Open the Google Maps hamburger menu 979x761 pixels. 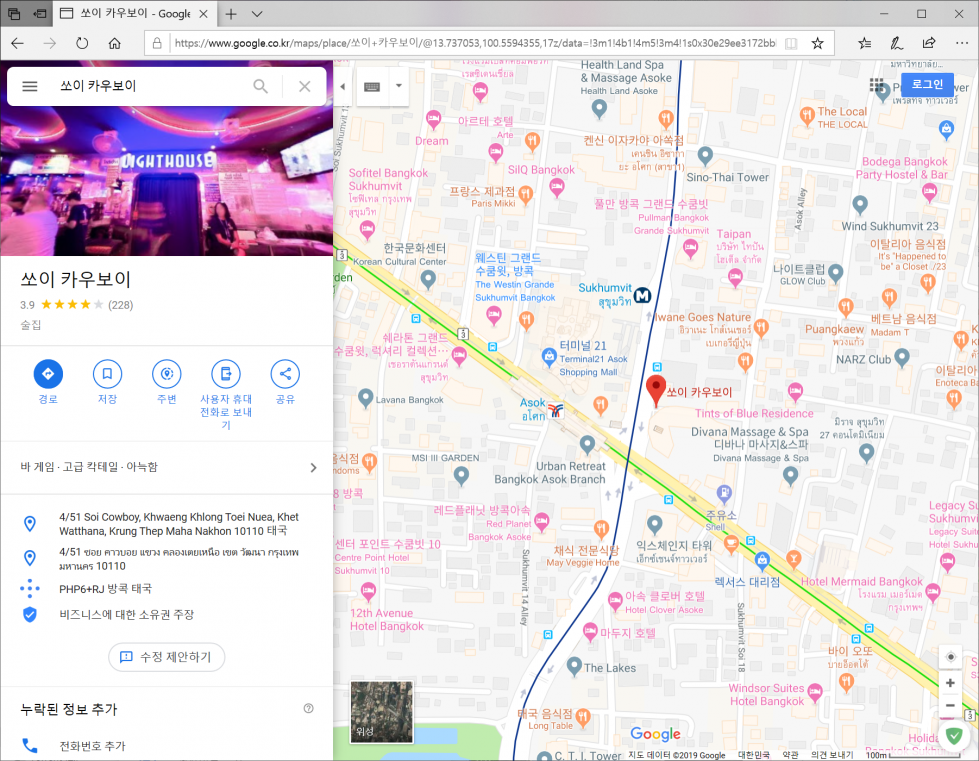tap(30, 86)
